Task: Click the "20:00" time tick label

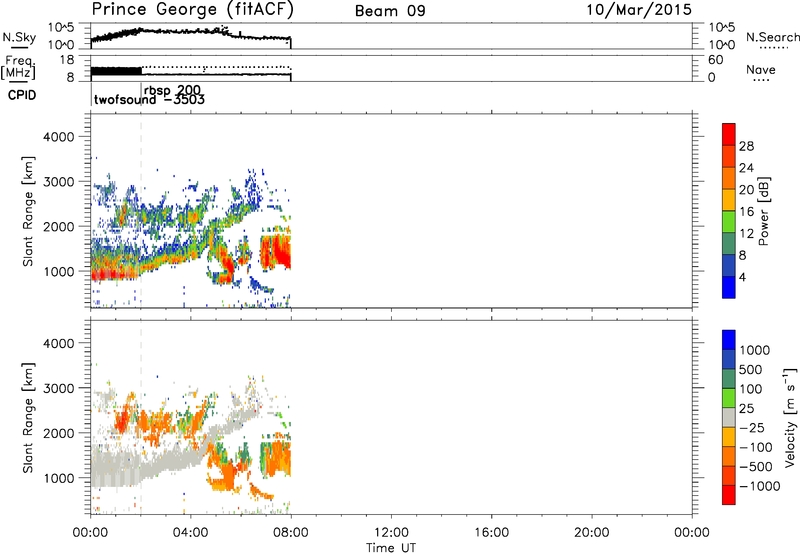Action: click(x=592, y=533)
